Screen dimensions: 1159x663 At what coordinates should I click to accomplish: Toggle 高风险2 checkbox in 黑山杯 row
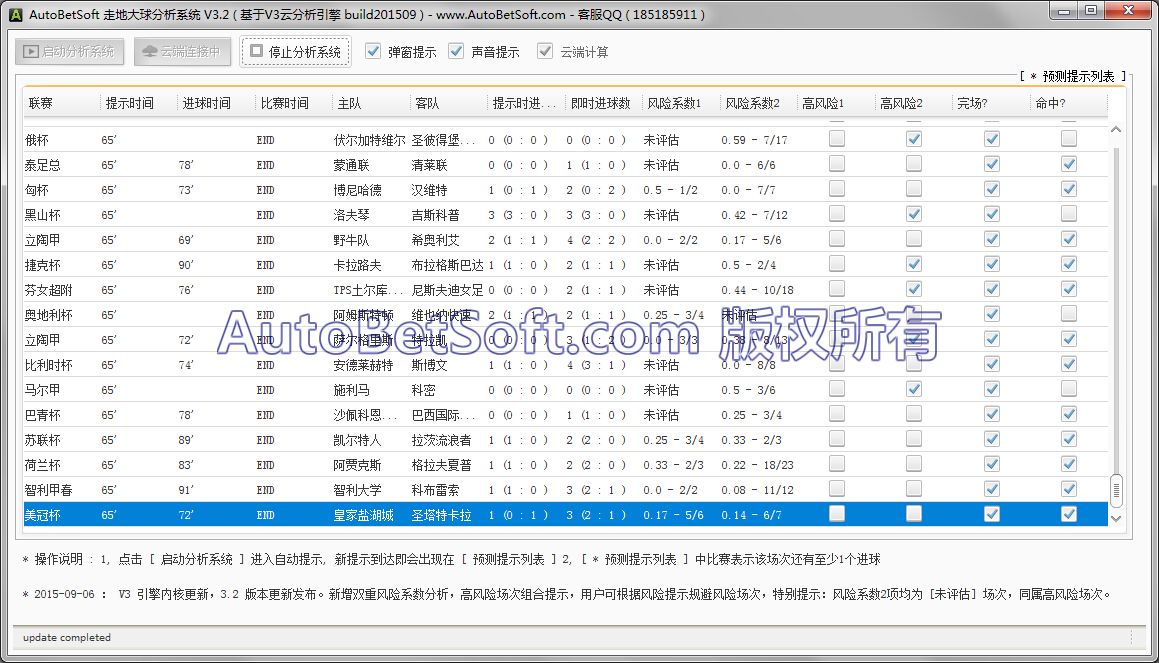pyautogui.click(x=914, y=214)
